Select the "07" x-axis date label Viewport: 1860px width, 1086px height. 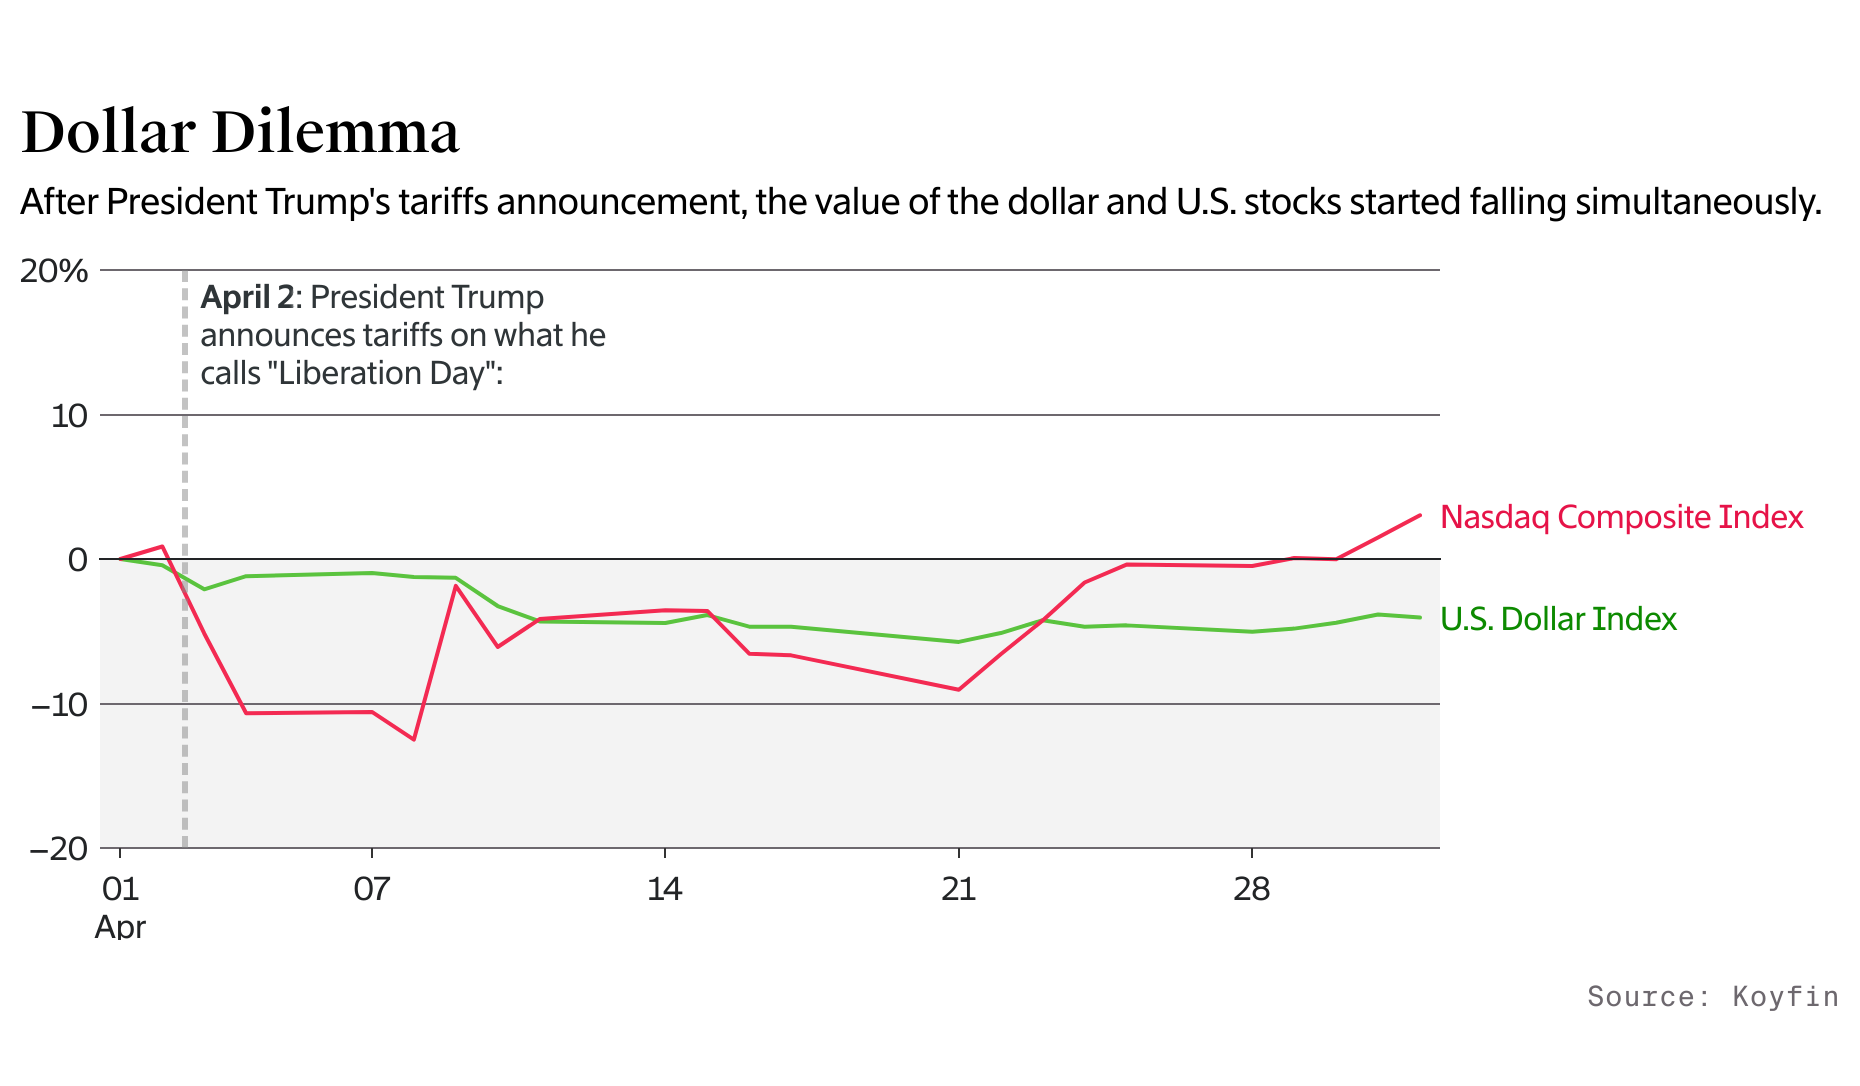pyautogui.click(x=371, y=889)
